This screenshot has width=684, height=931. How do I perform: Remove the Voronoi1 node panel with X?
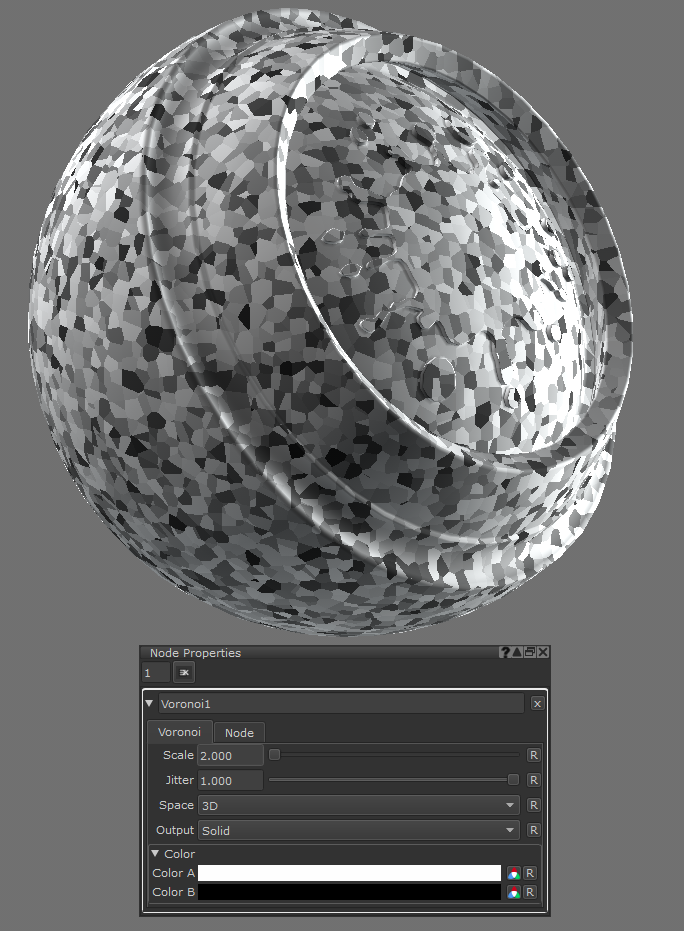(x=537, y=704)
